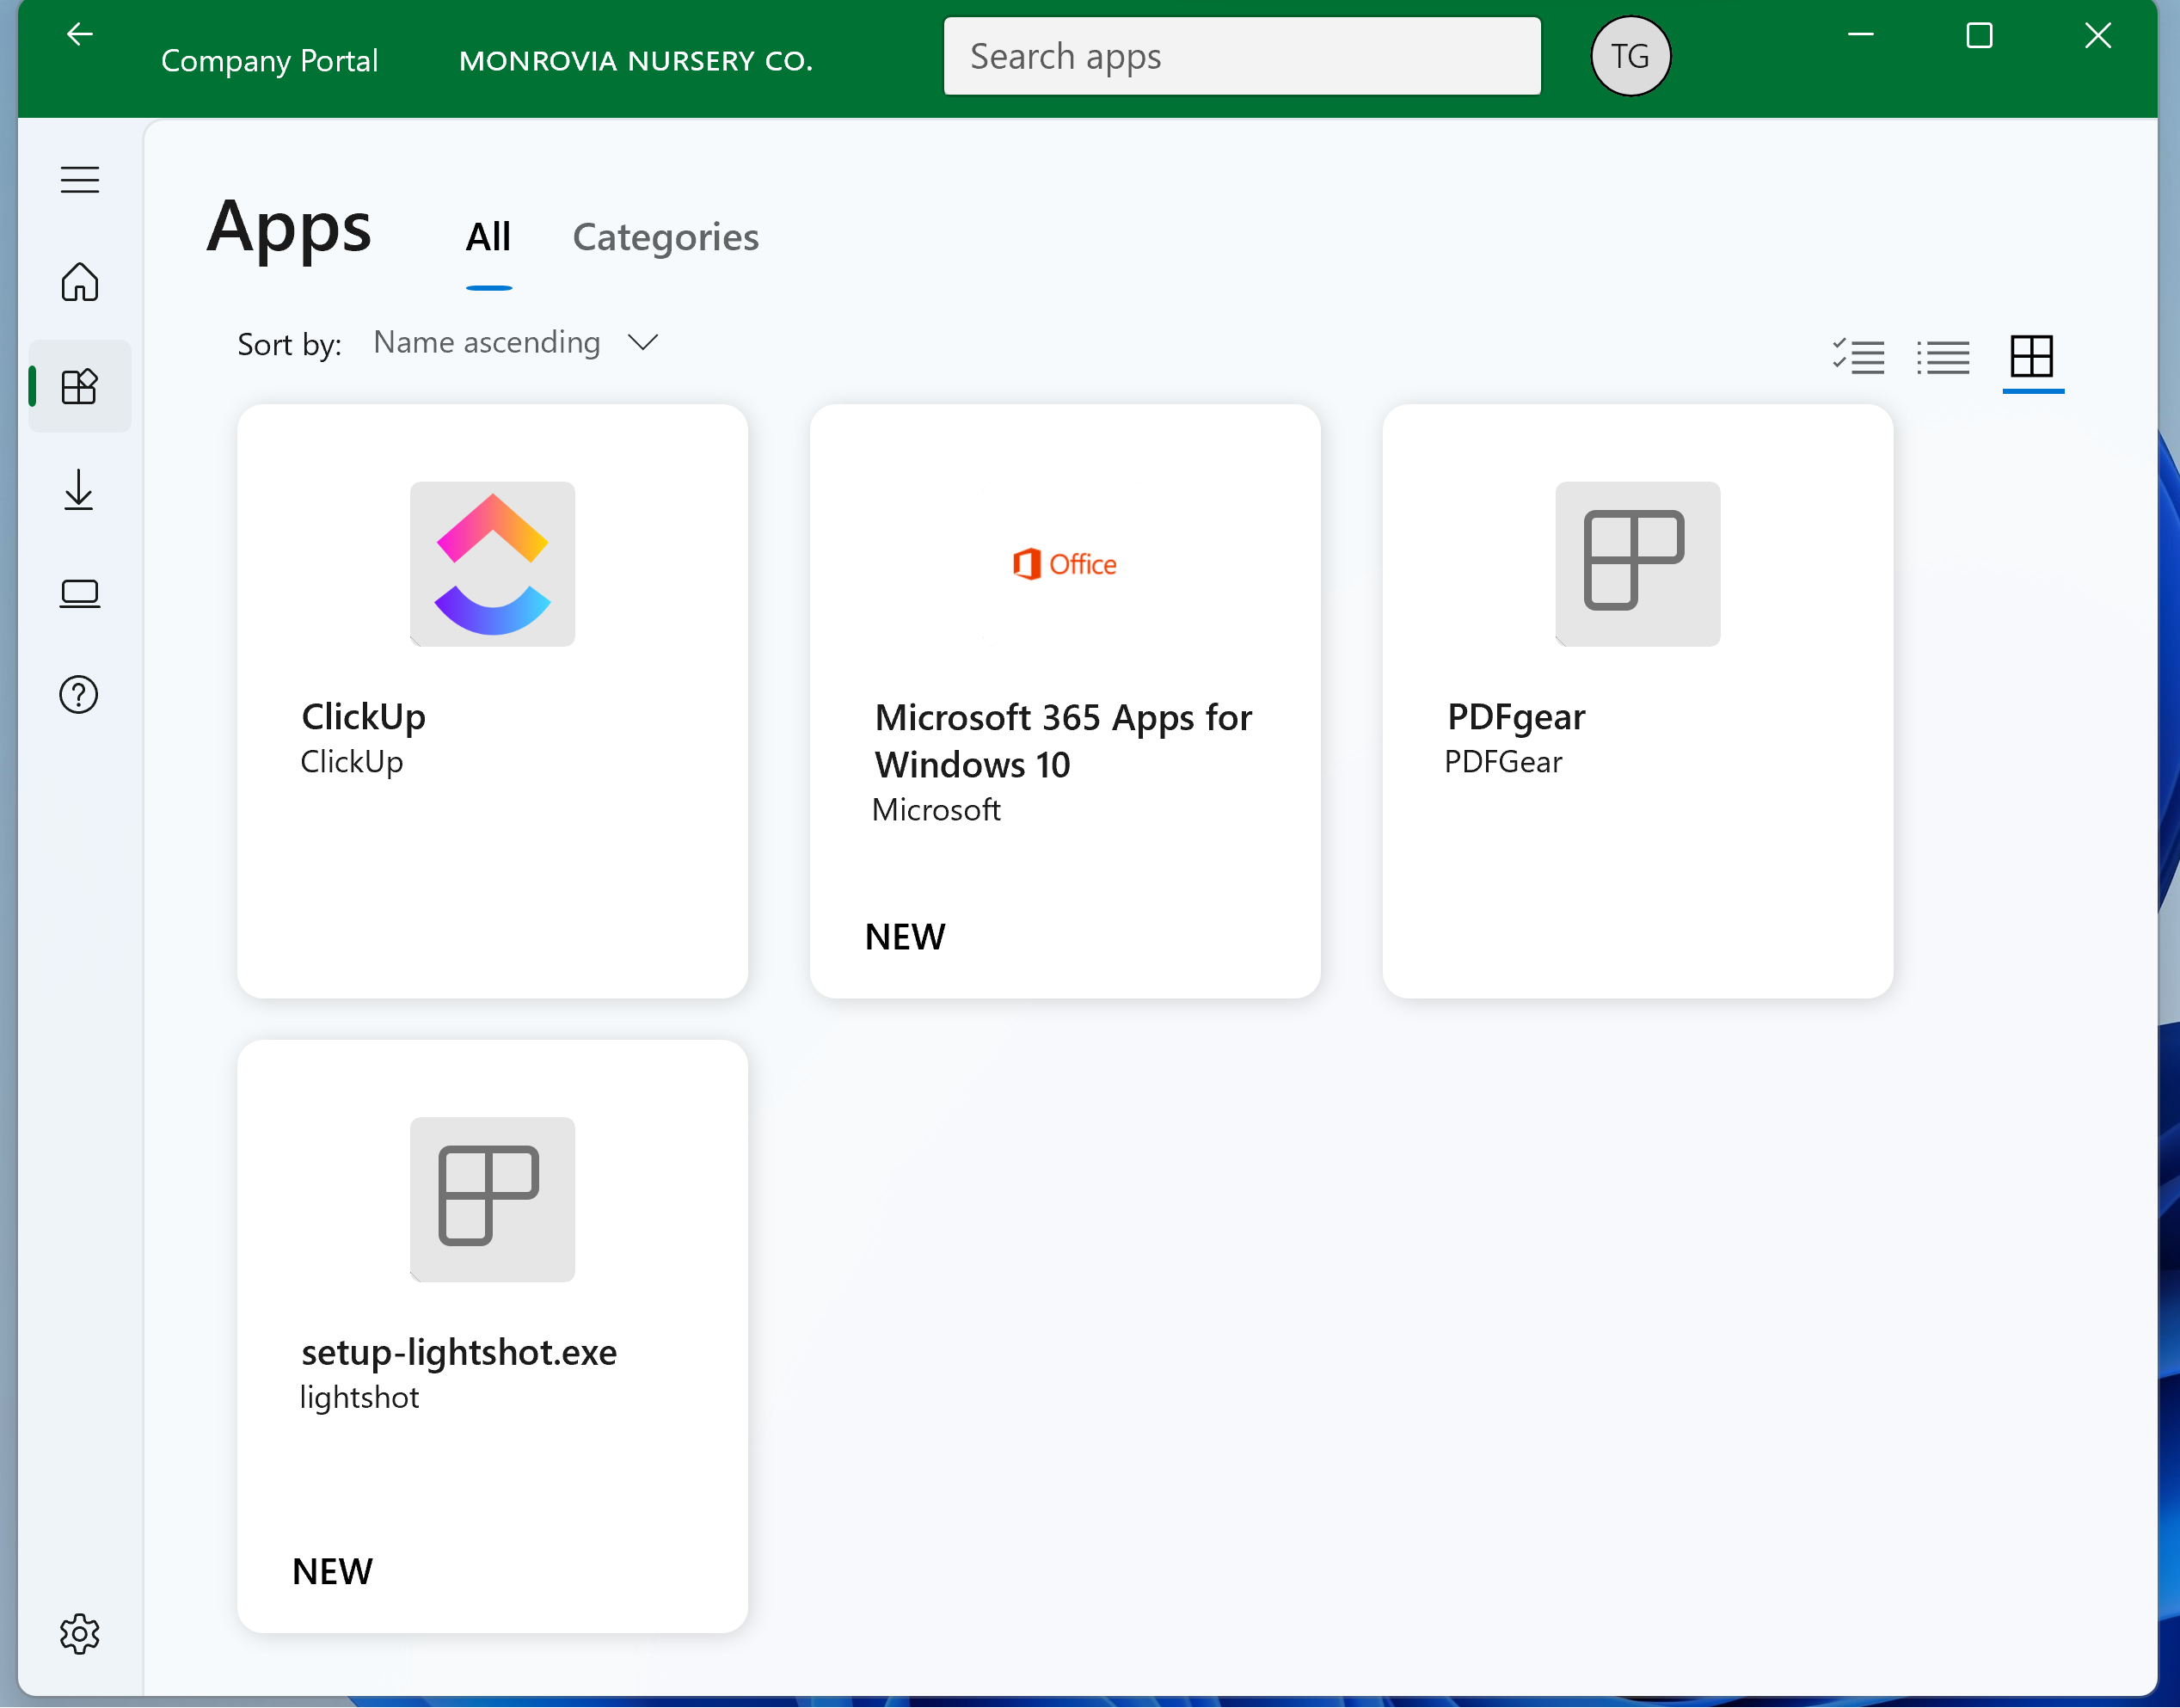
Task: Switch to details list view
Action: coord(1943,357)
